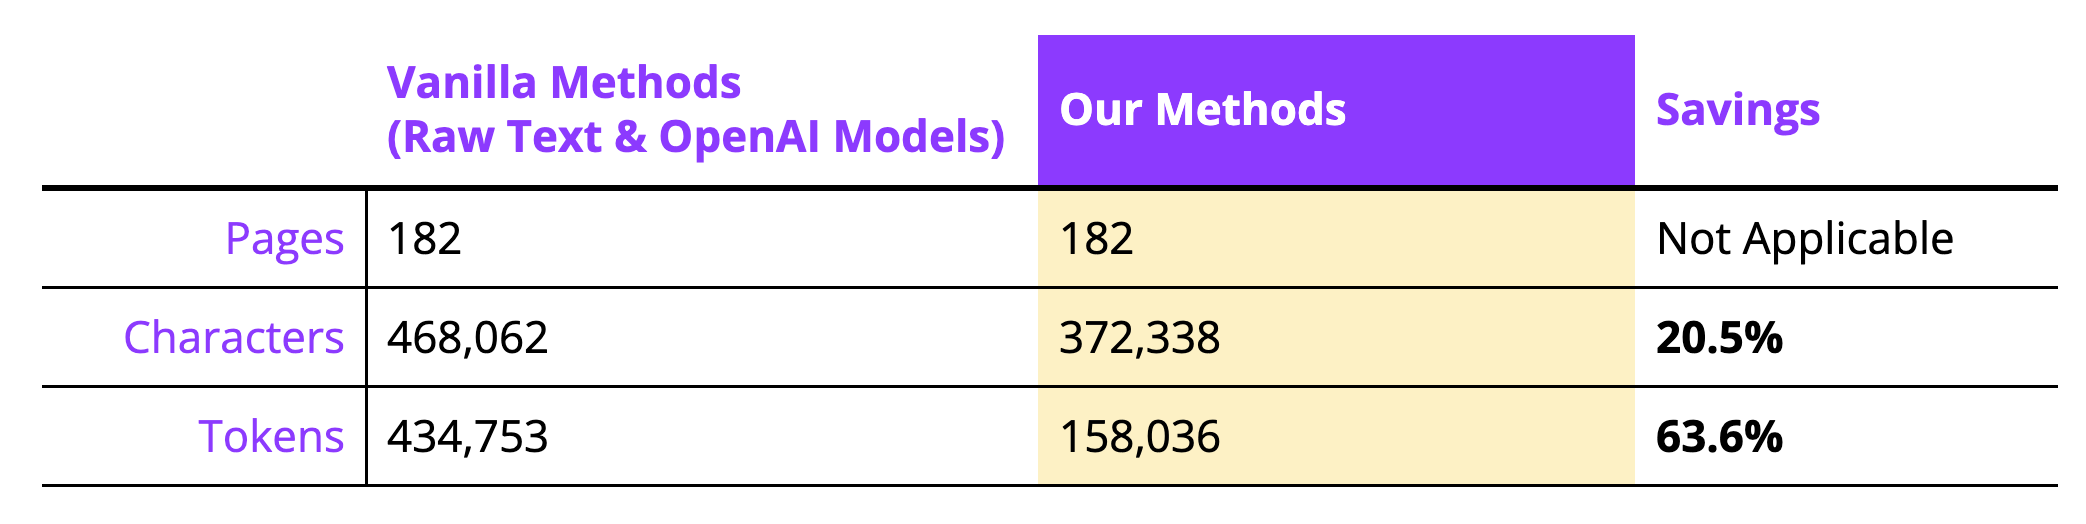The height and width of the screenshot is (524, 2086).
Task: Click the vertical divider beside row labels
Action: [366, 337]
